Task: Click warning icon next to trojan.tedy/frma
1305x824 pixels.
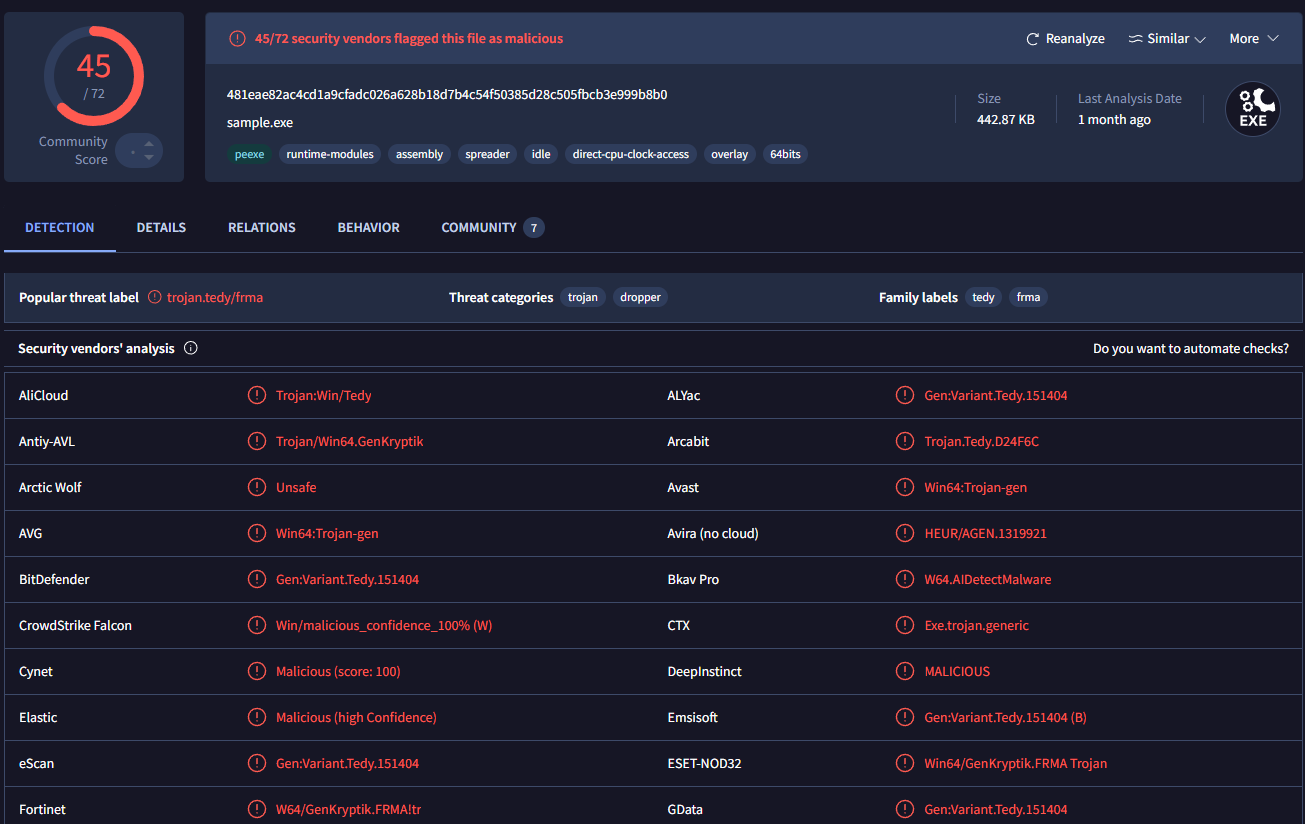Action: tap(155, 297)
